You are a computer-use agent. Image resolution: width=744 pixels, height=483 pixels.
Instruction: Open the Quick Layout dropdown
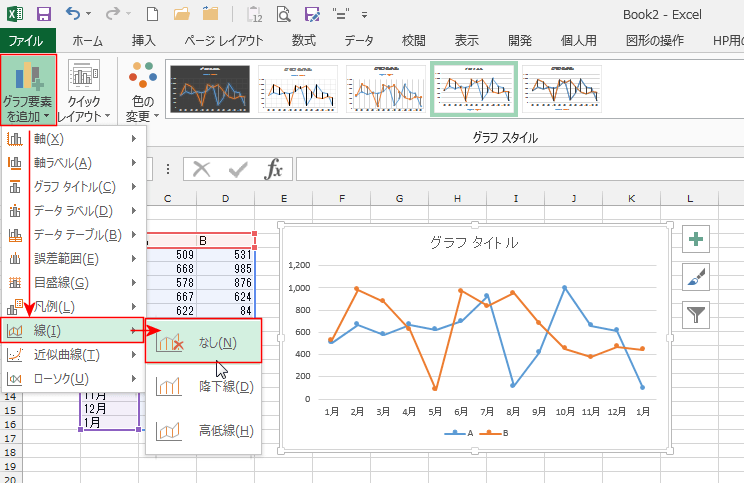click(84, 89)
